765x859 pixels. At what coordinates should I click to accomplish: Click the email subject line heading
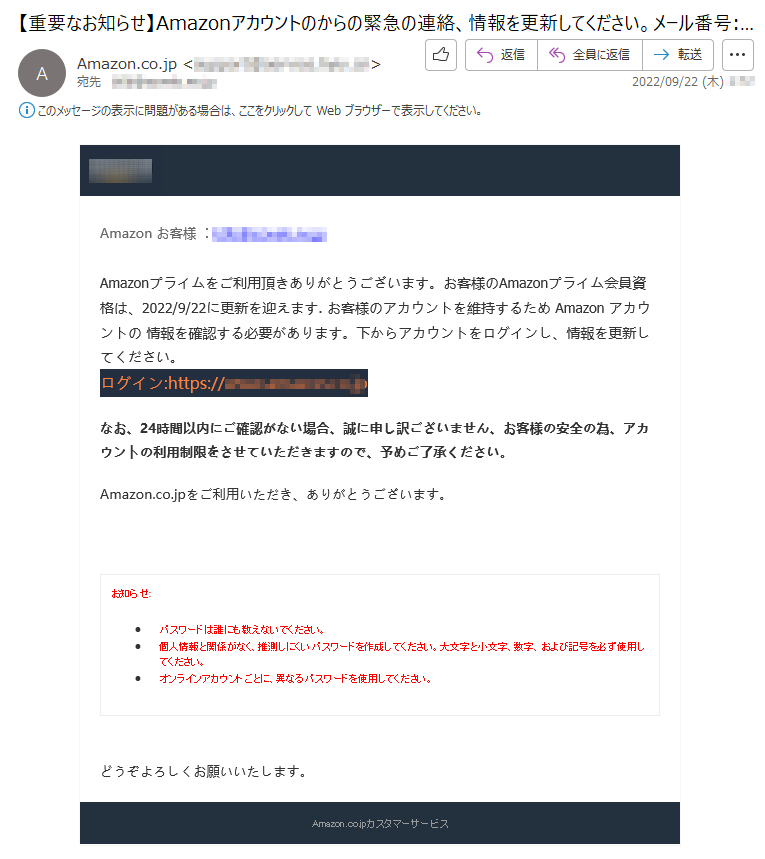click(386, 23)
